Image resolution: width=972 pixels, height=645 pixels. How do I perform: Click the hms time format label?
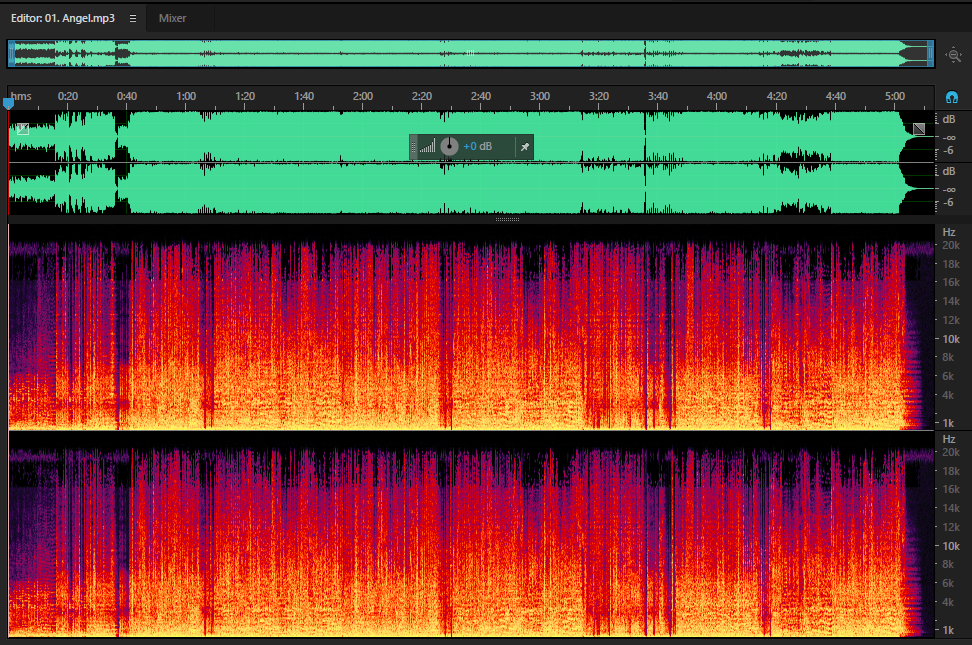(21, 96)
